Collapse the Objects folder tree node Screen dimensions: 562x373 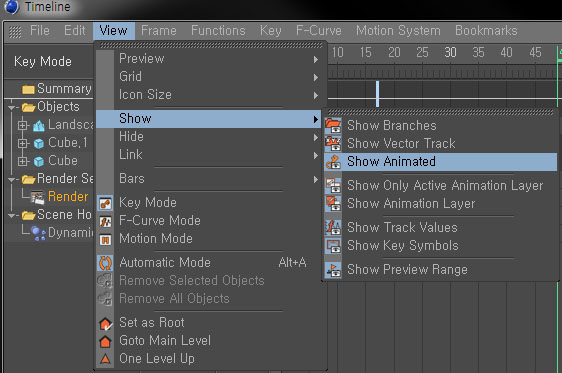pyautogui.click(x=12, y=107)
